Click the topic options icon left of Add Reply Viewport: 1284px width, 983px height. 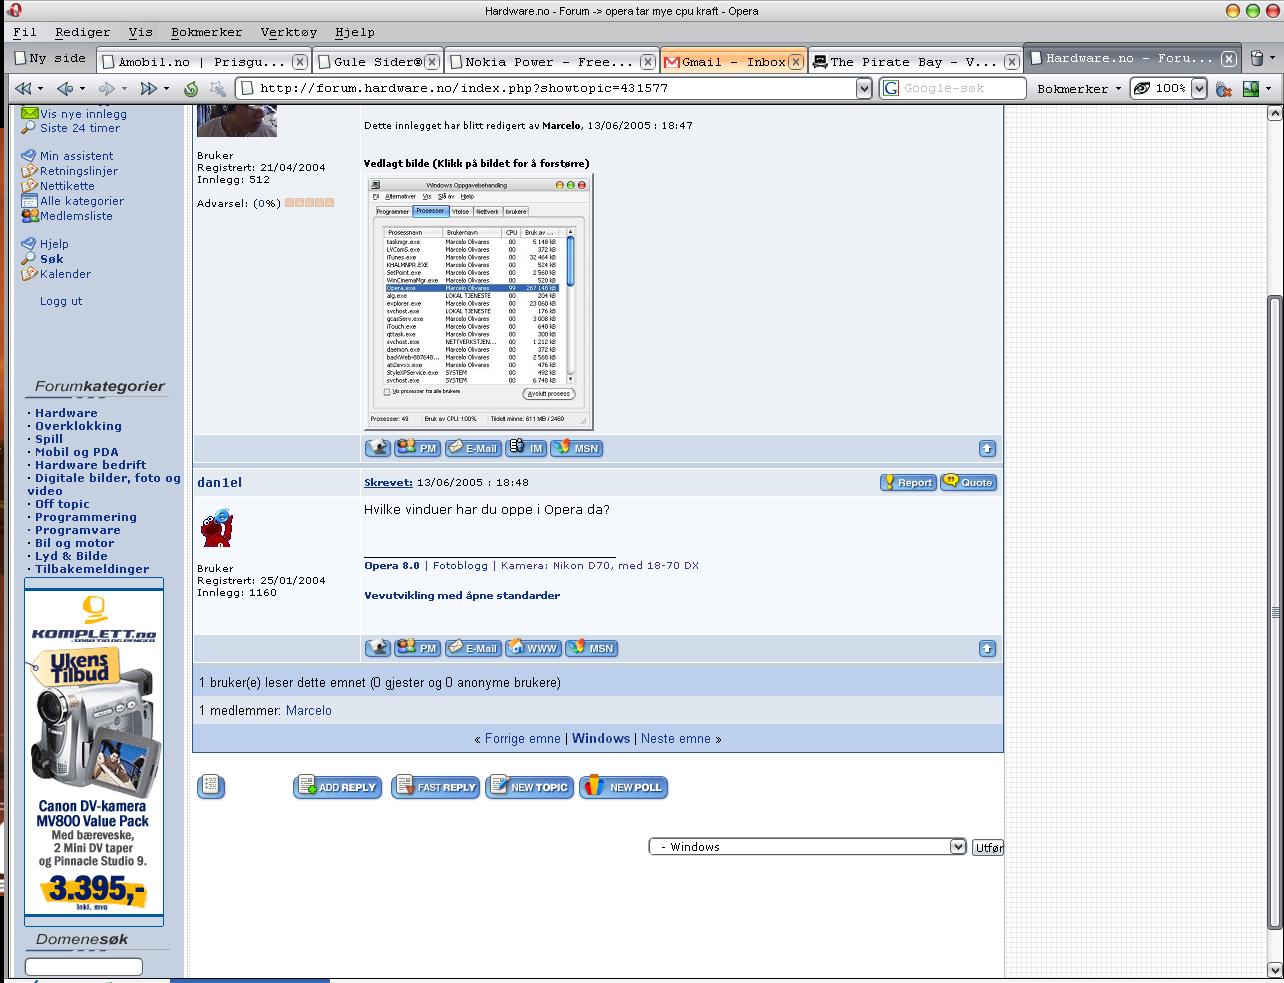coord(211,786)
